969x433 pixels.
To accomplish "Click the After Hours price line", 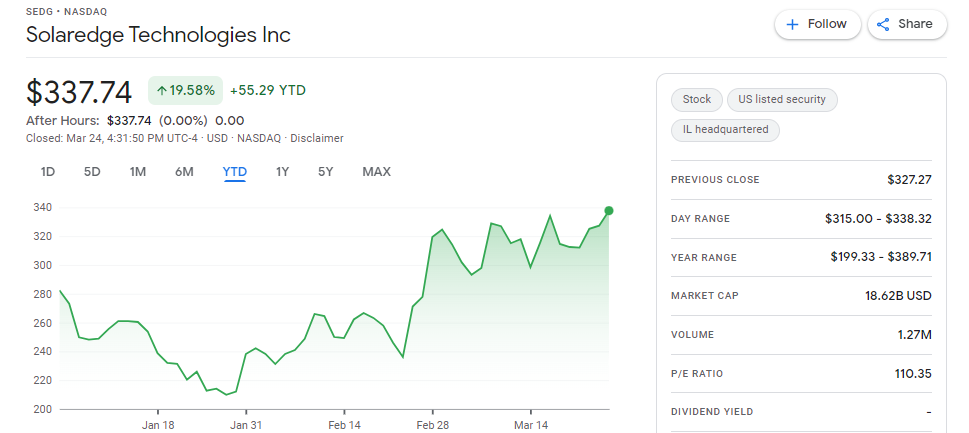I will point(135,120).
